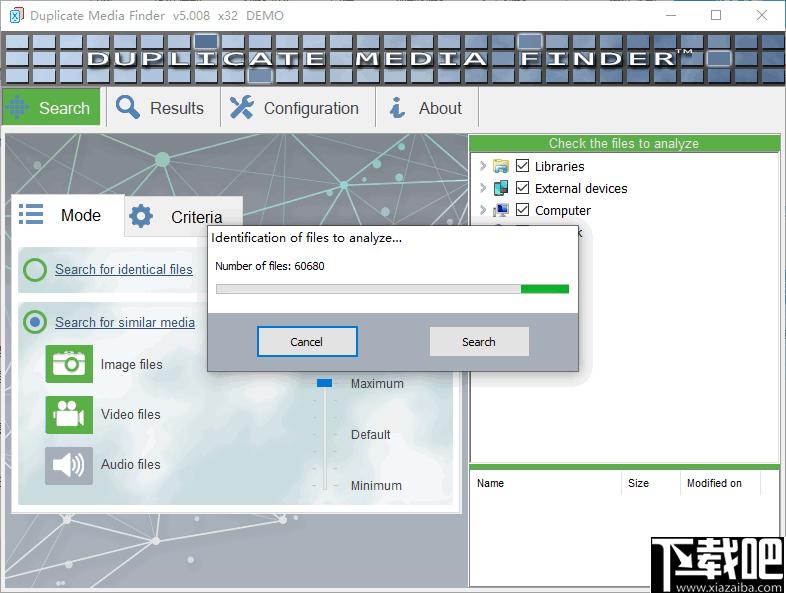Expand the Computer tree node
786x593 pixels.
[483, 210]
